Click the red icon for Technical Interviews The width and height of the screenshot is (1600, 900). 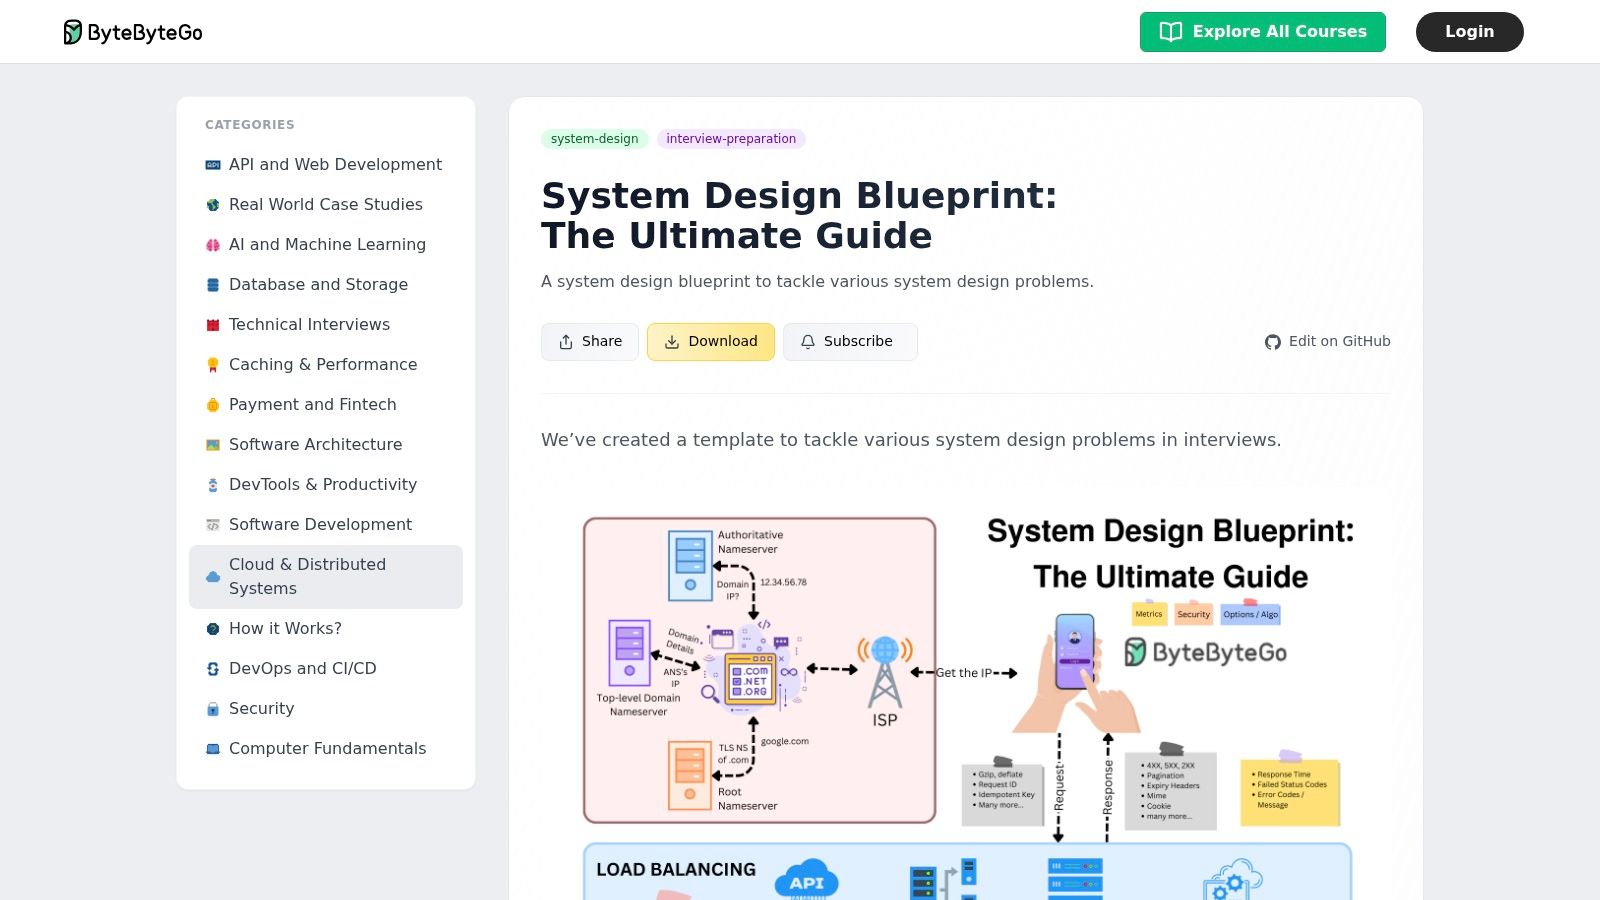pyautogui.click(x=213, y=325)
